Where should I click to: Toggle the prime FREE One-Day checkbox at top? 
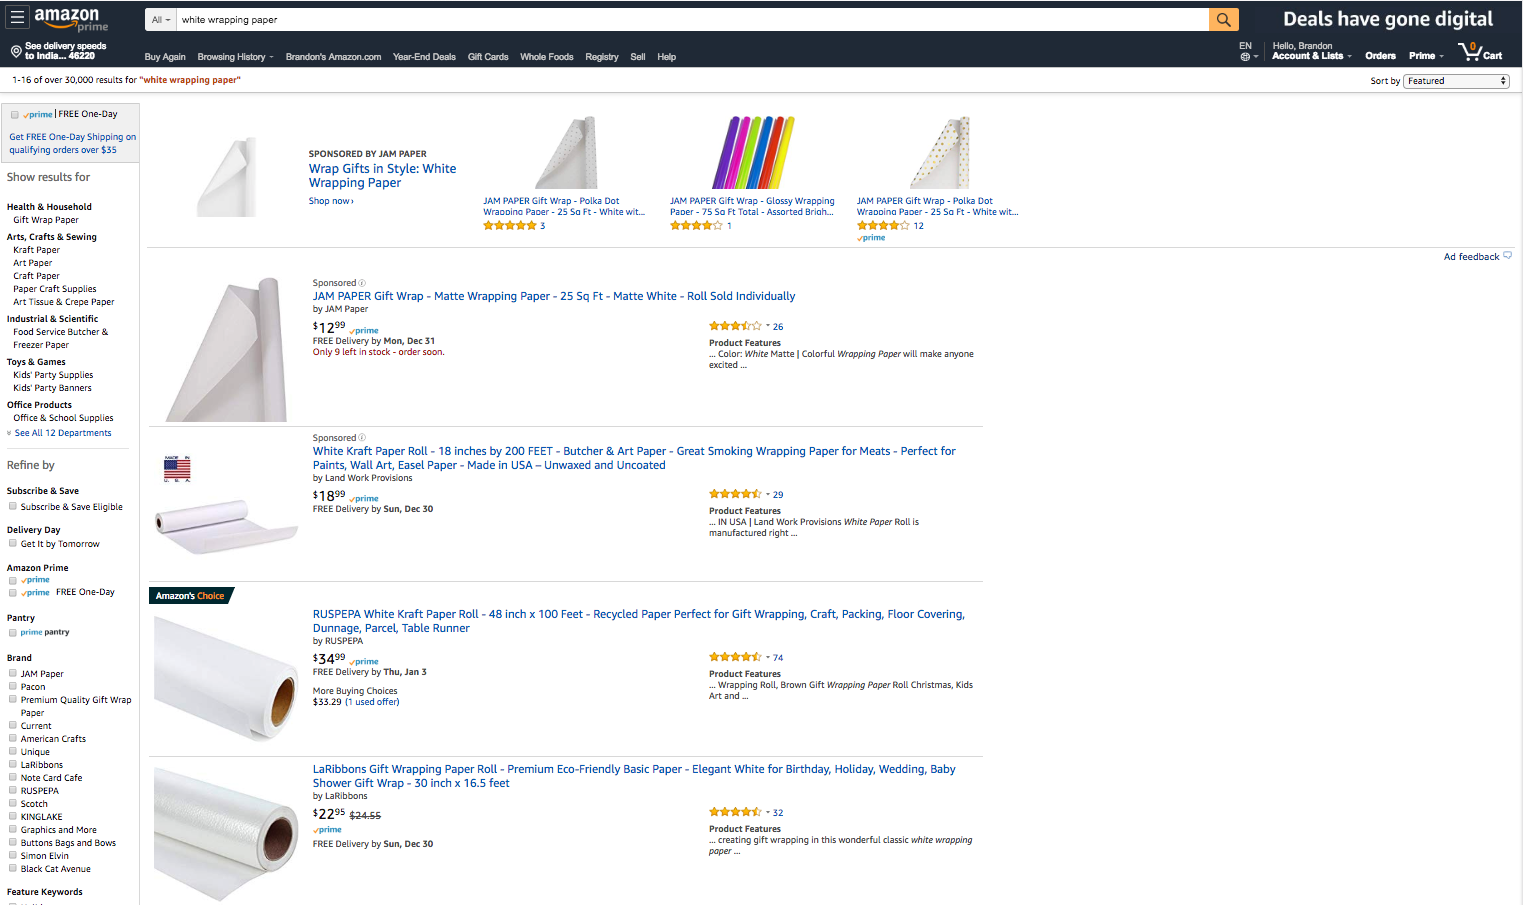point(14,115)
